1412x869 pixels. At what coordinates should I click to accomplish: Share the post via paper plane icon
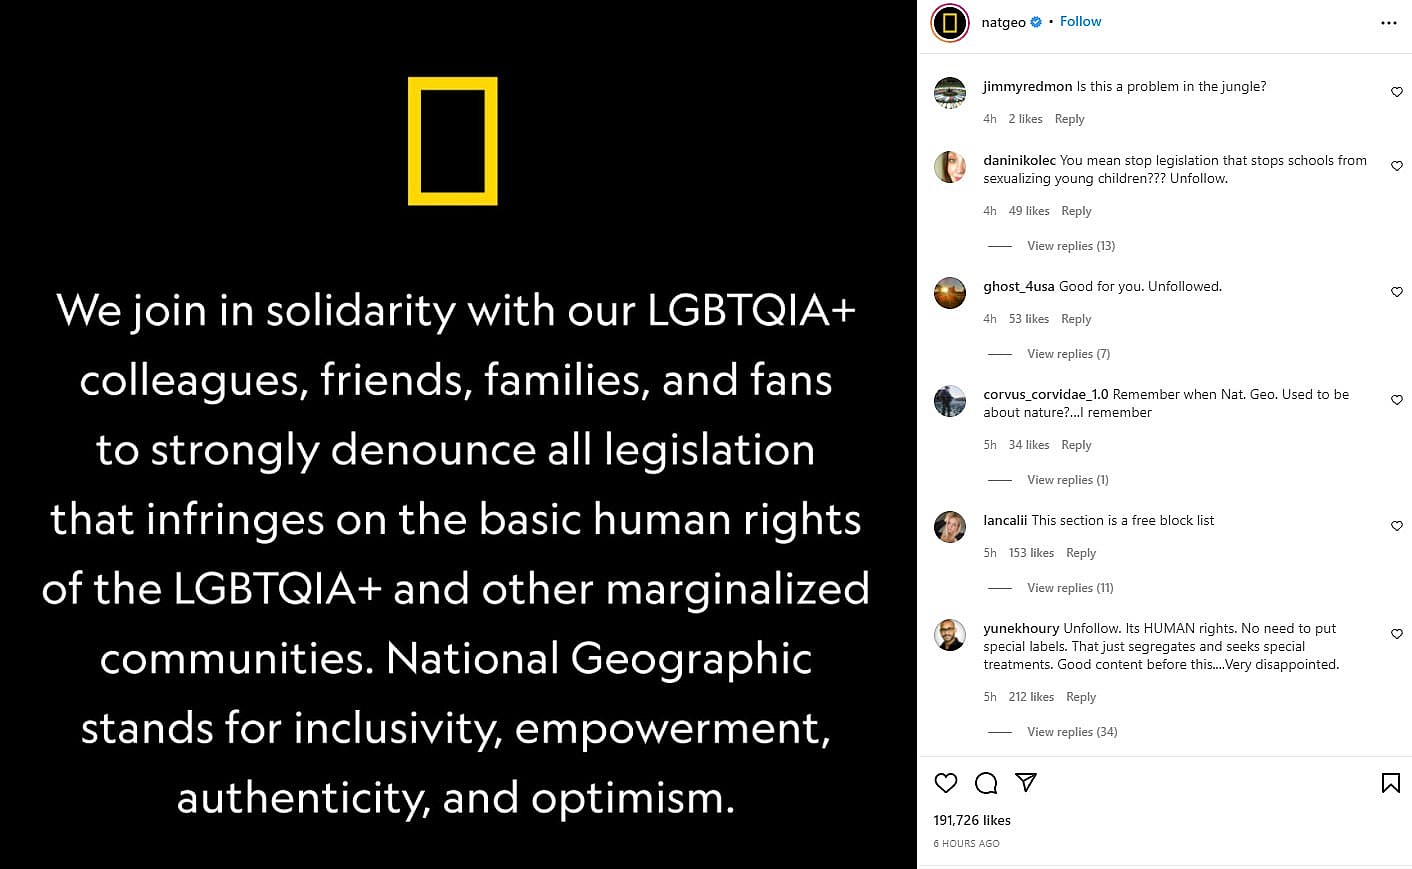(1026, 783)
